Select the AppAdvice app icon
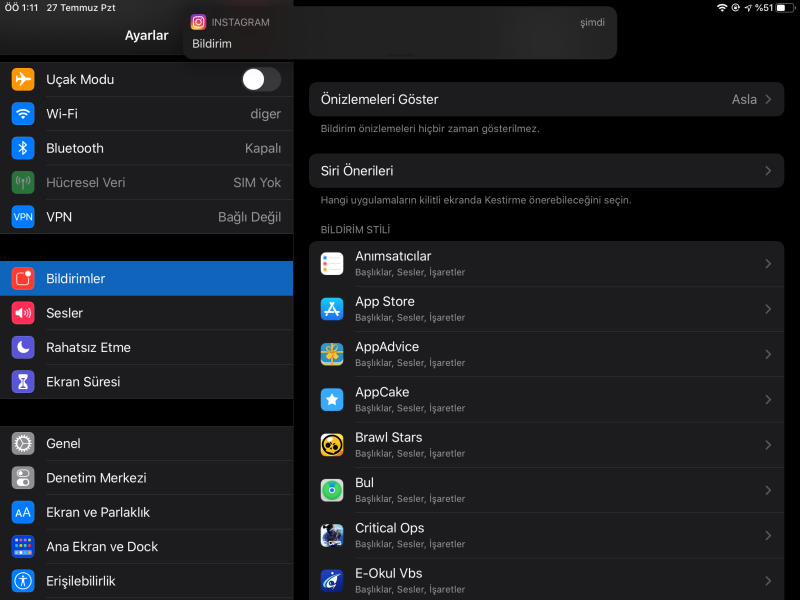 [332, 354]
